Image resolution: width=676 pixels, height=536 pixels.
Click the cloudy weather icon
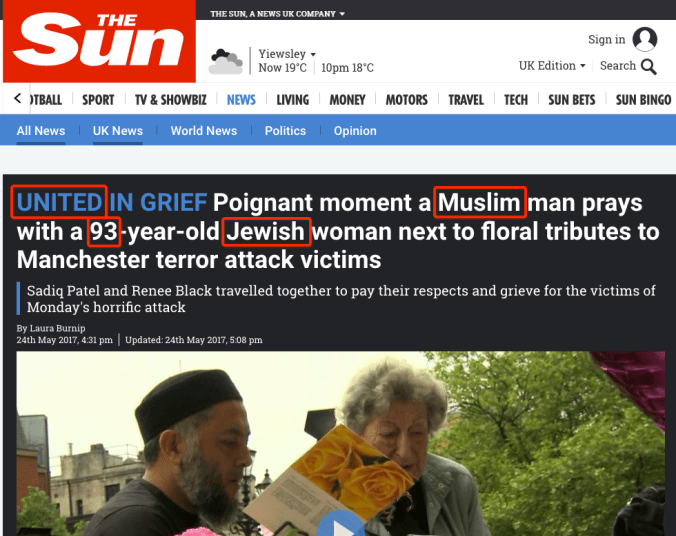[225, 62]
